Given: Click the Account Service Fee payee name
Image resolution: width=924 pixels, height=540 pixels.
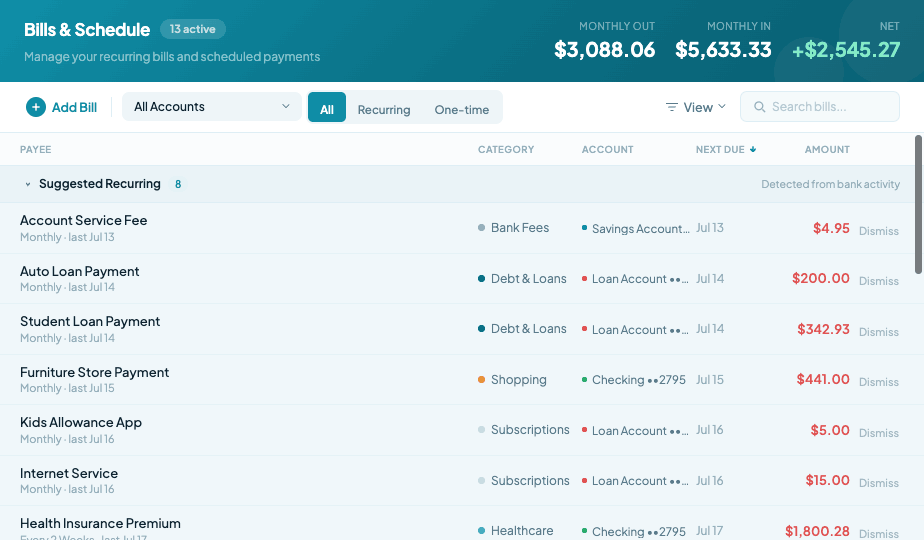Looking at the screenshot, I should point(84,220).
